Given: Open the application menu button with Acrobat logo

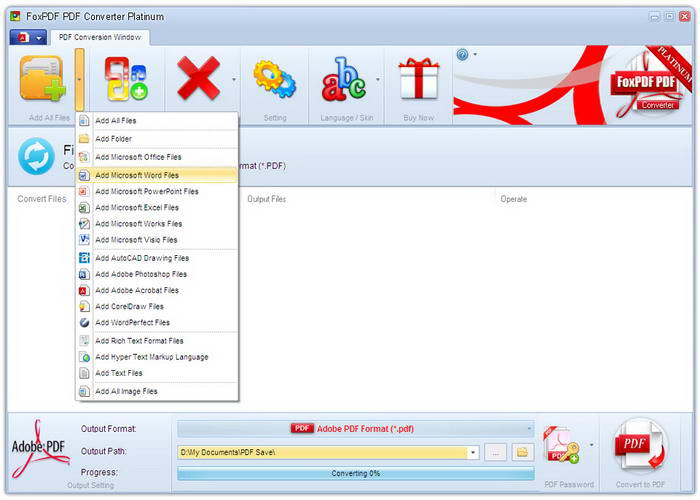Looking at the screenshot, I should (x=28, y=38).
